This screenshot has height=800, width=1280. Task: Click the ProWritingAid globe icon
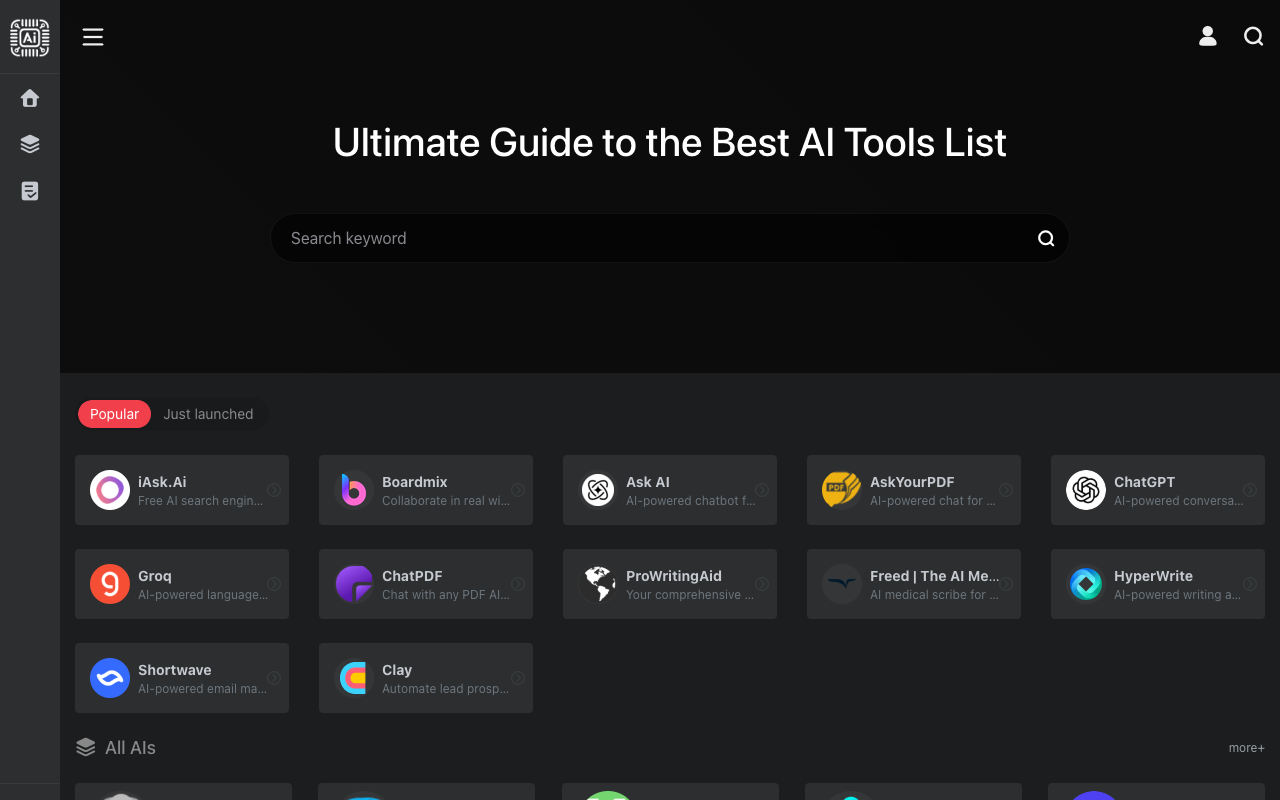tap(598, 584)
